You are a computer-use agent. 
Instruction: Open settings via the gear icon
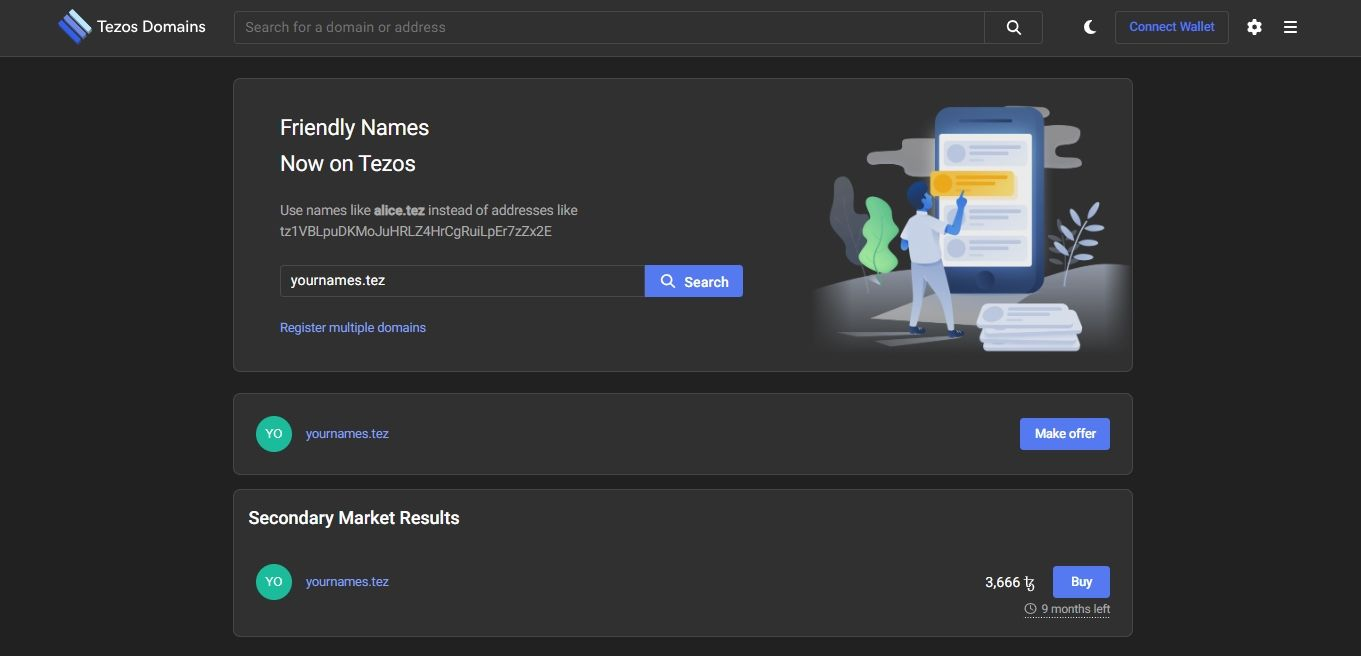[1254, 27]
